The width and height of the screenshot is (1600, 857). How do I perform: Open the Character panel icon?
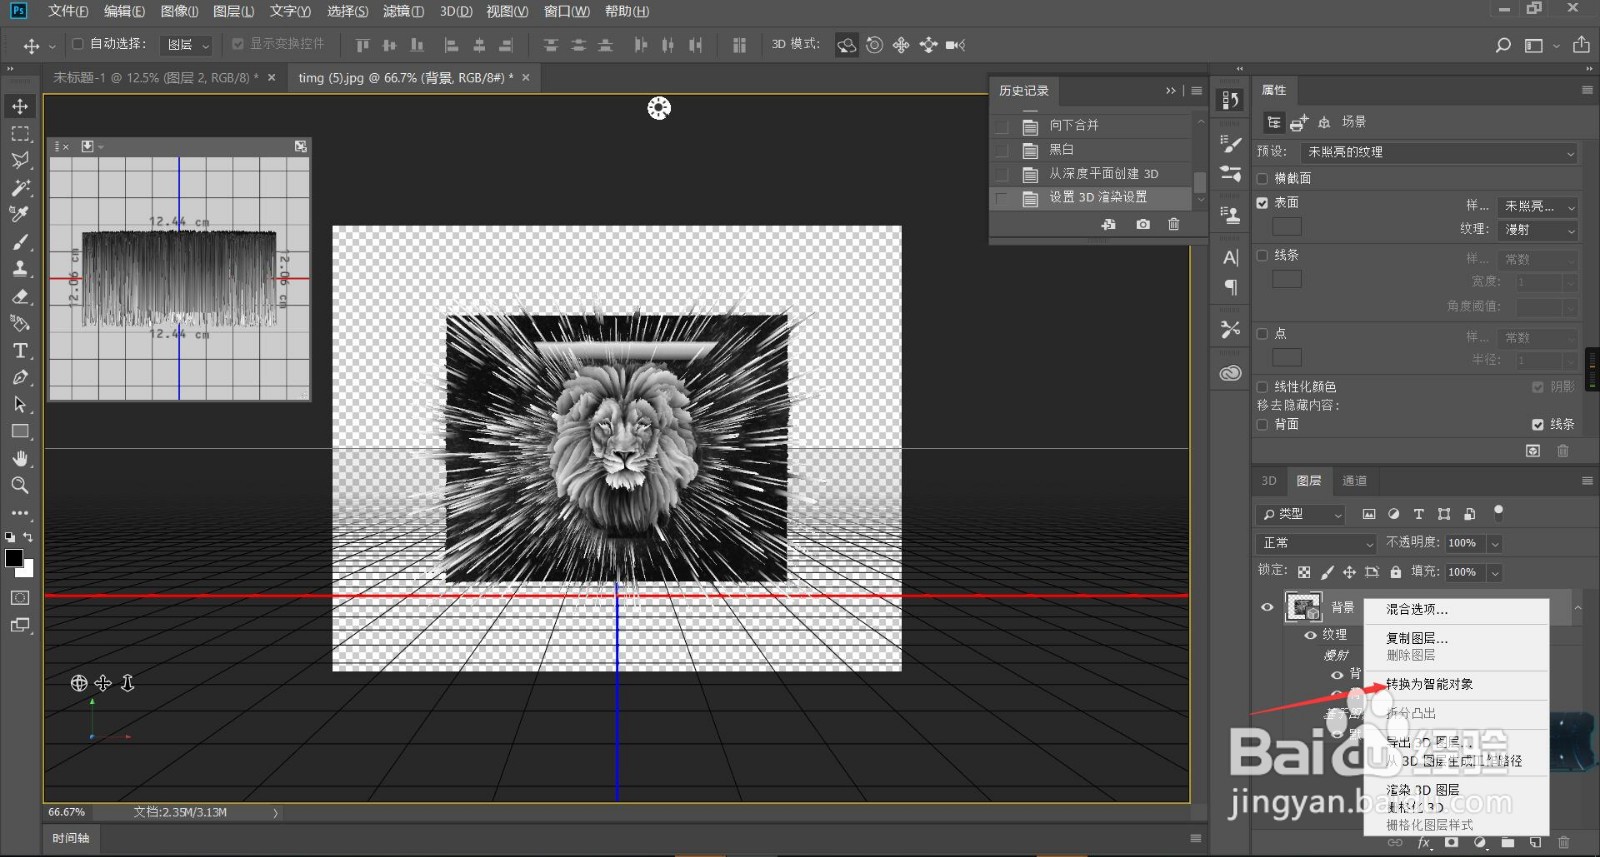pos(1231,258)
